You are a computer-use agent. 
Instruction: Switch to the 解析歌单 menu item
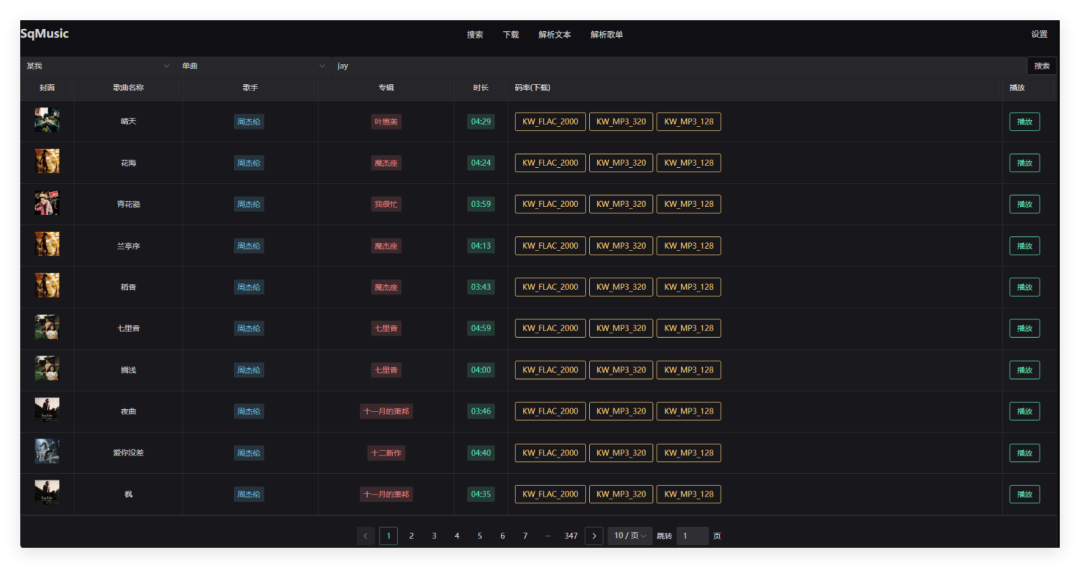click(606, 34)
